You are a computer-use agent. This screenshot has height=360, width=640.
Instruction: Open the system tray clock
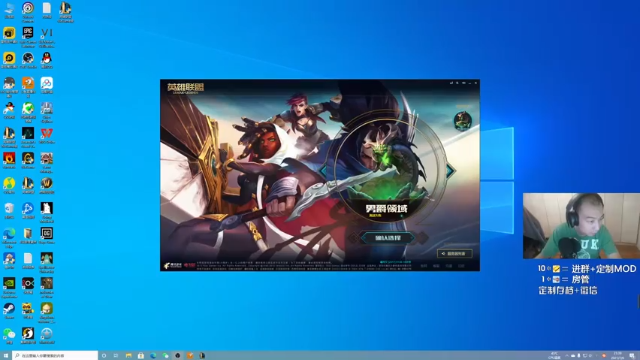point(618,356)
